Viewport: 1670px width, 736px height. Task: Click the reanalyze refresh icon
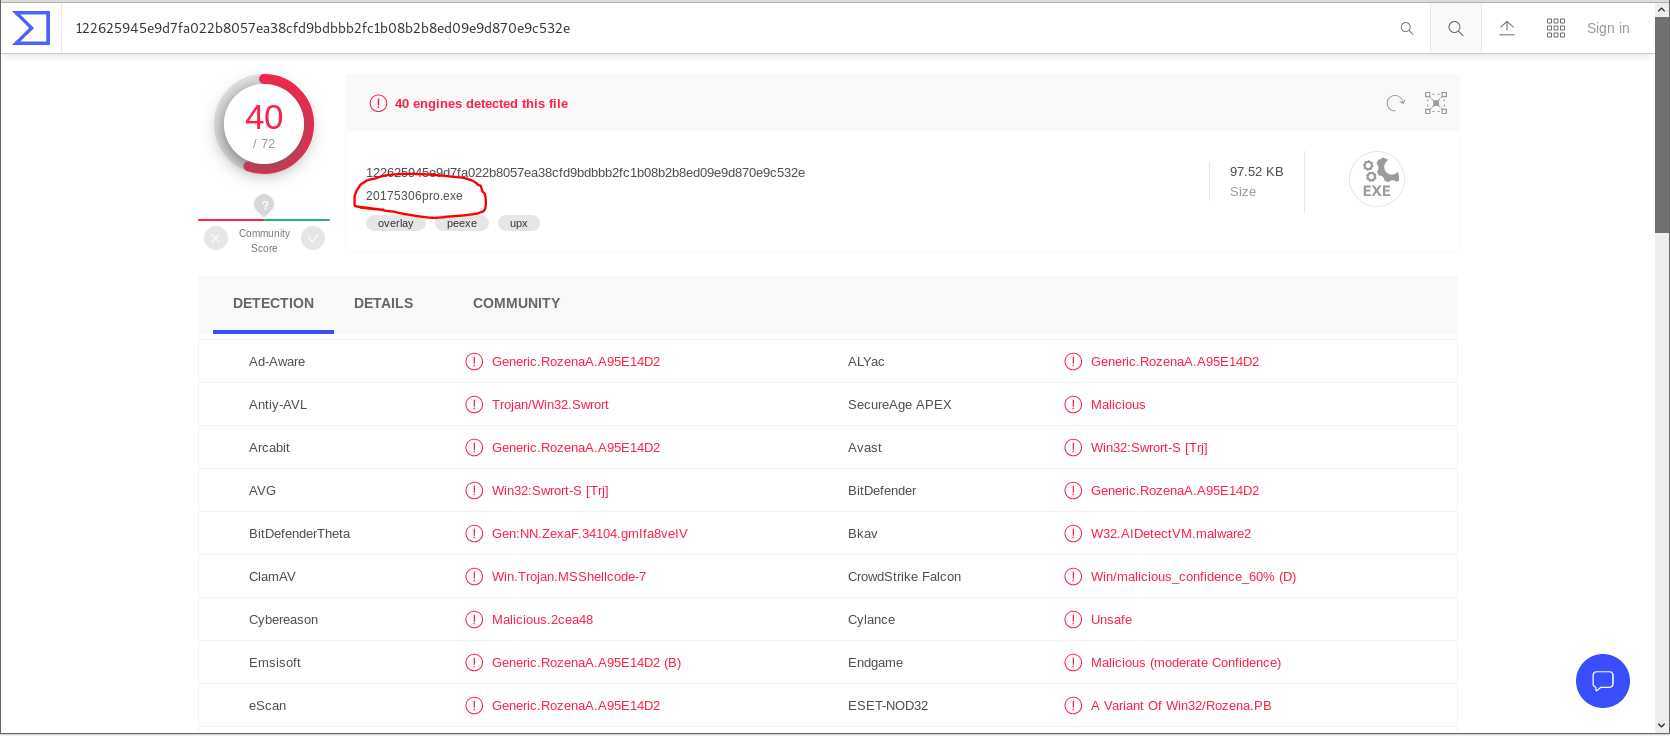click(1396, 103)
